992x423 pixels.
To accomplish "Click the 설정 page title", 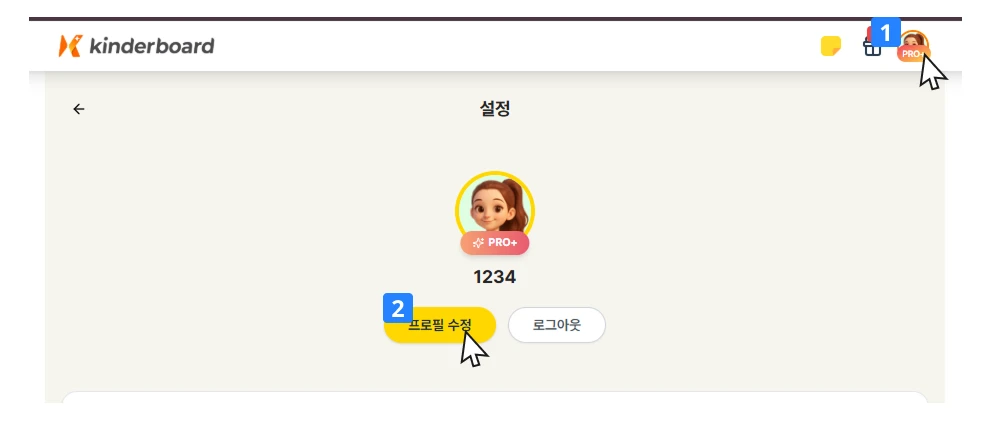I will [495, 109].
